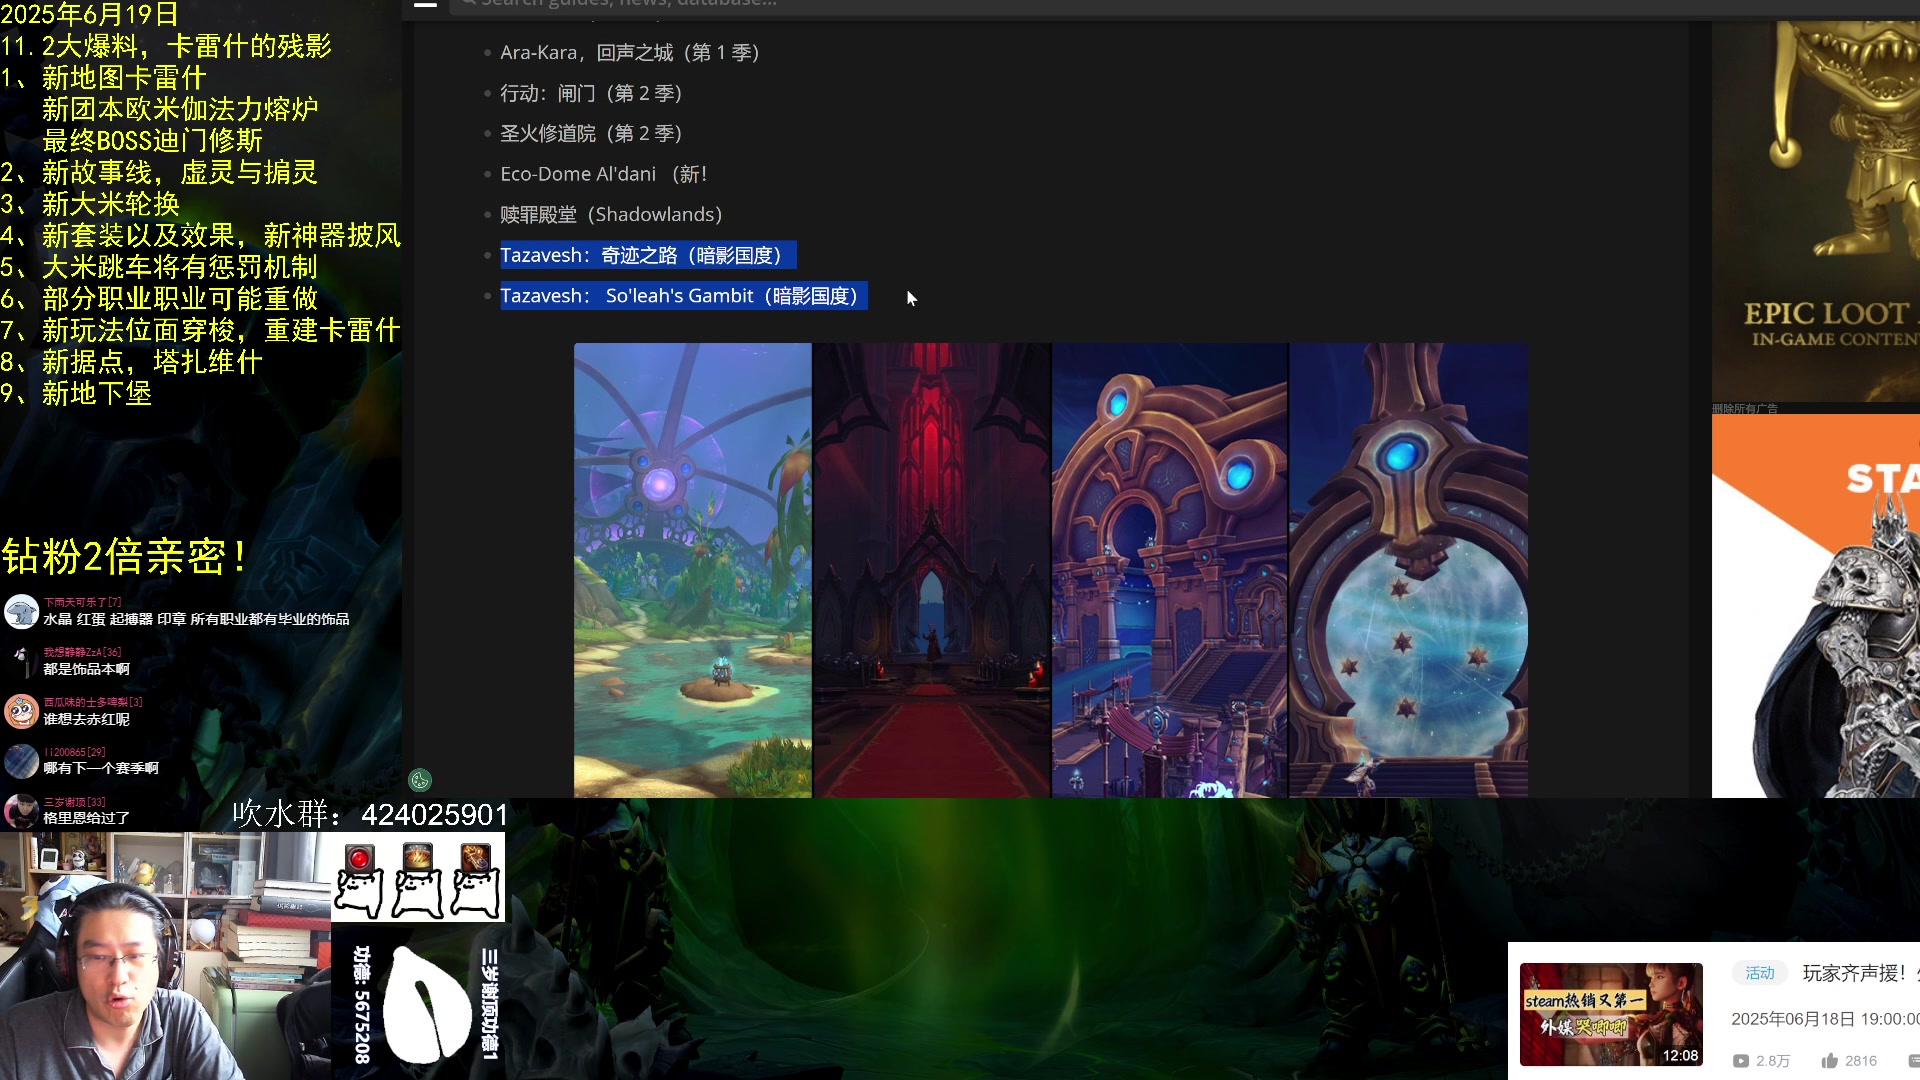
Task: Click the overlay line 8、新据点,塔扎维什
Action: 131,362
